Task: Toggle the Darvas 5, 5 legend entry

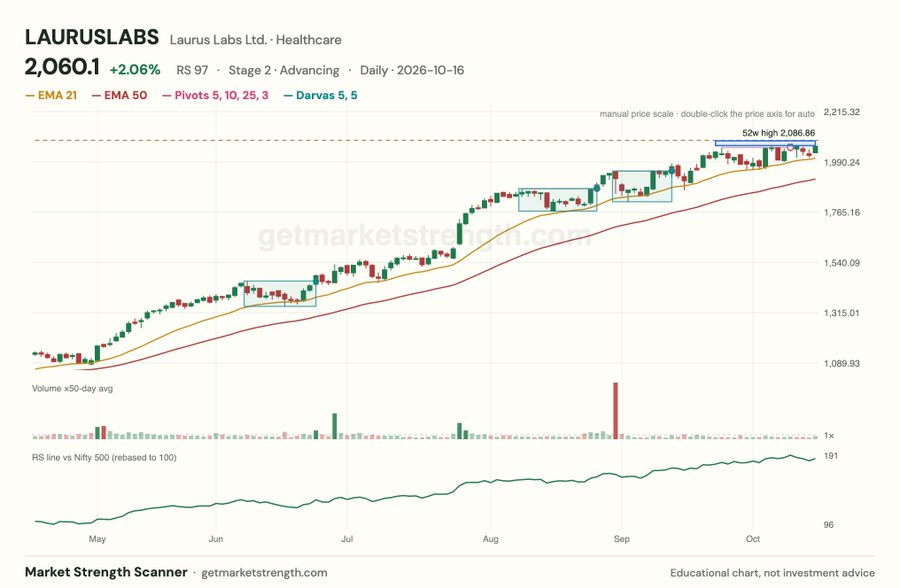Action: (320, 95)
